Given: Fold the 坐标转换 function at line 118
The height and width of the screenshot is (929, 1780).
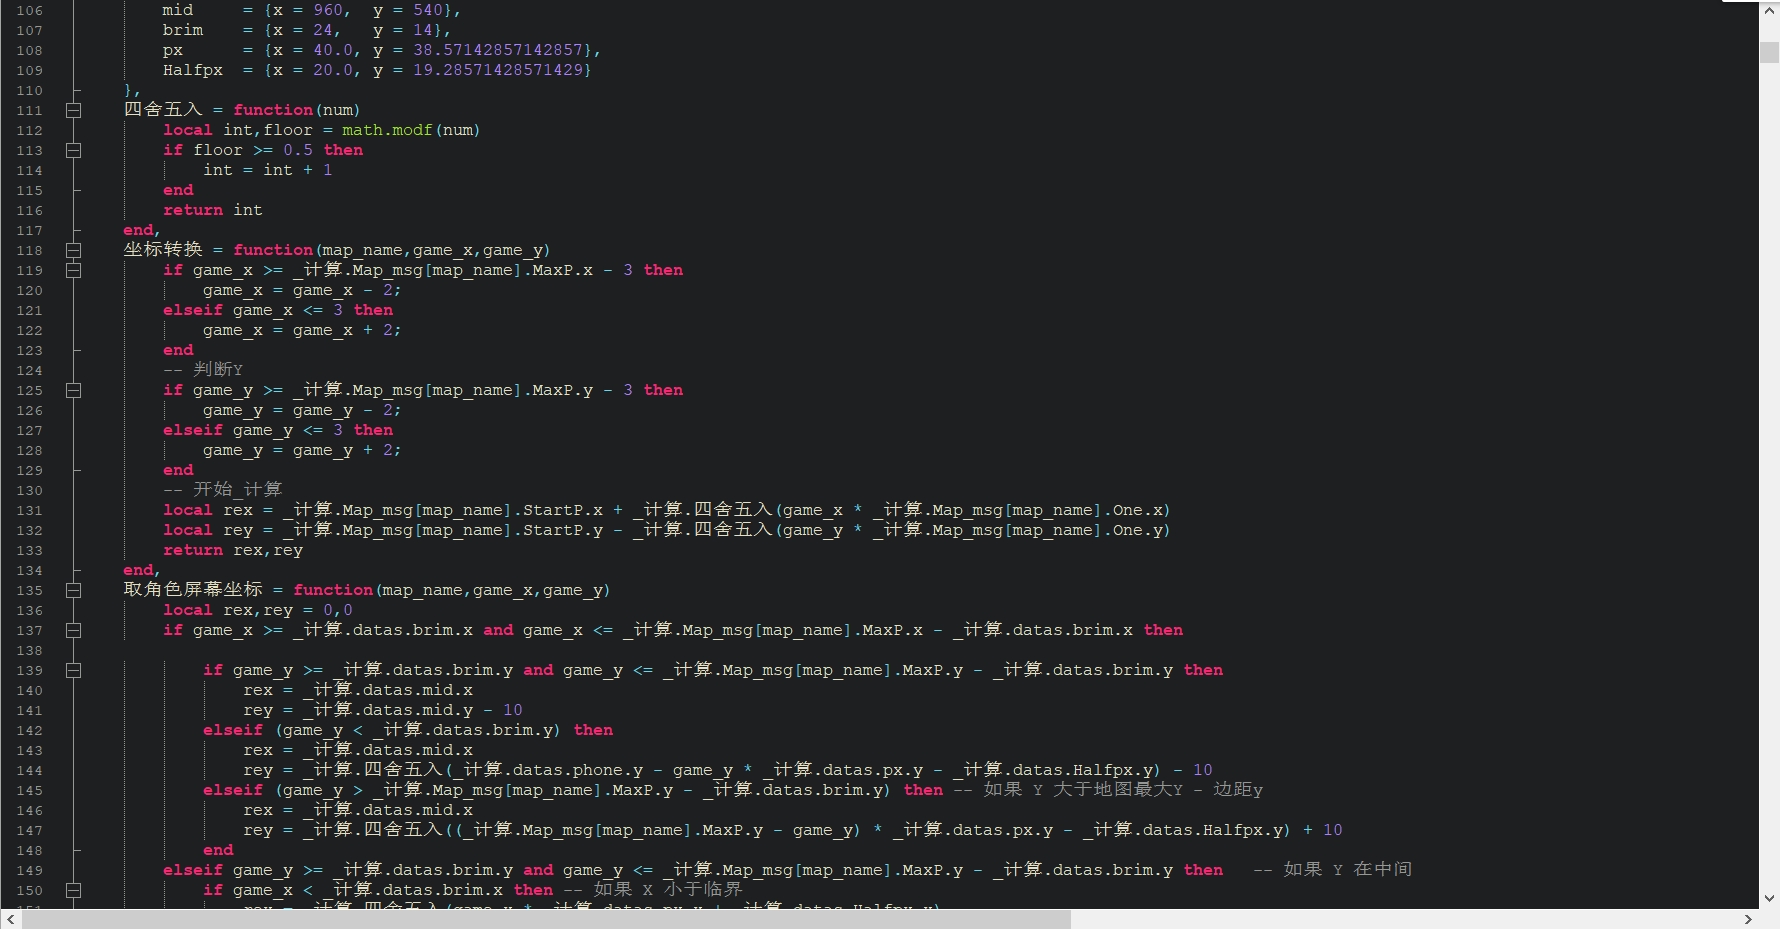Looking at the screenshot, I should pyautogui.click(x=73, y=250).
